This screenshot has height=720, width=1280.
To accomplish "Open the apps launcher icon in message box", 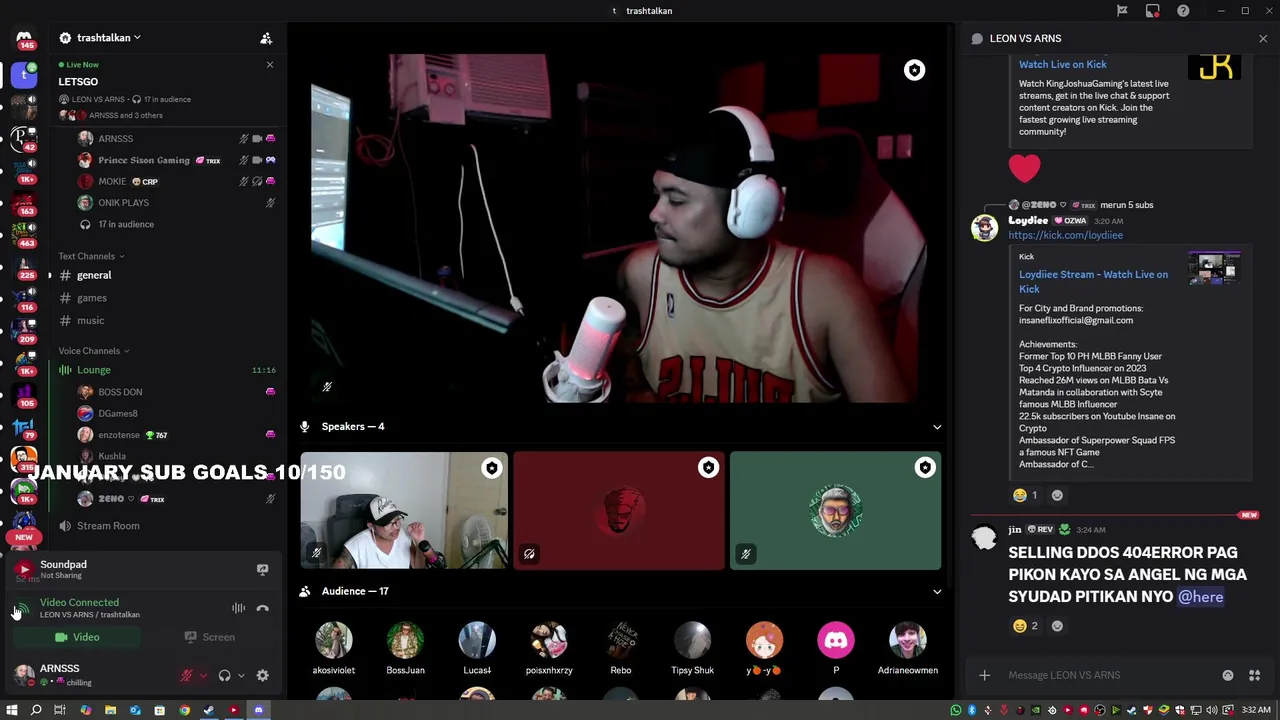I will 1255,676.
